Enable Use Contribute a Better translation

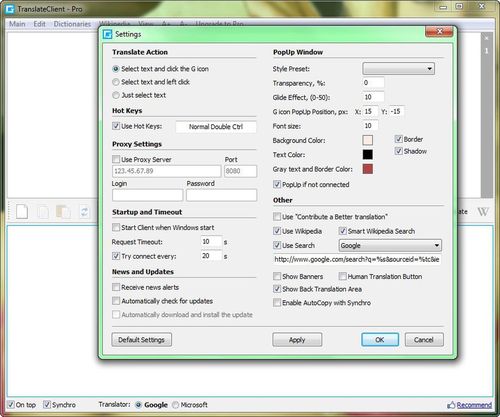277,217
